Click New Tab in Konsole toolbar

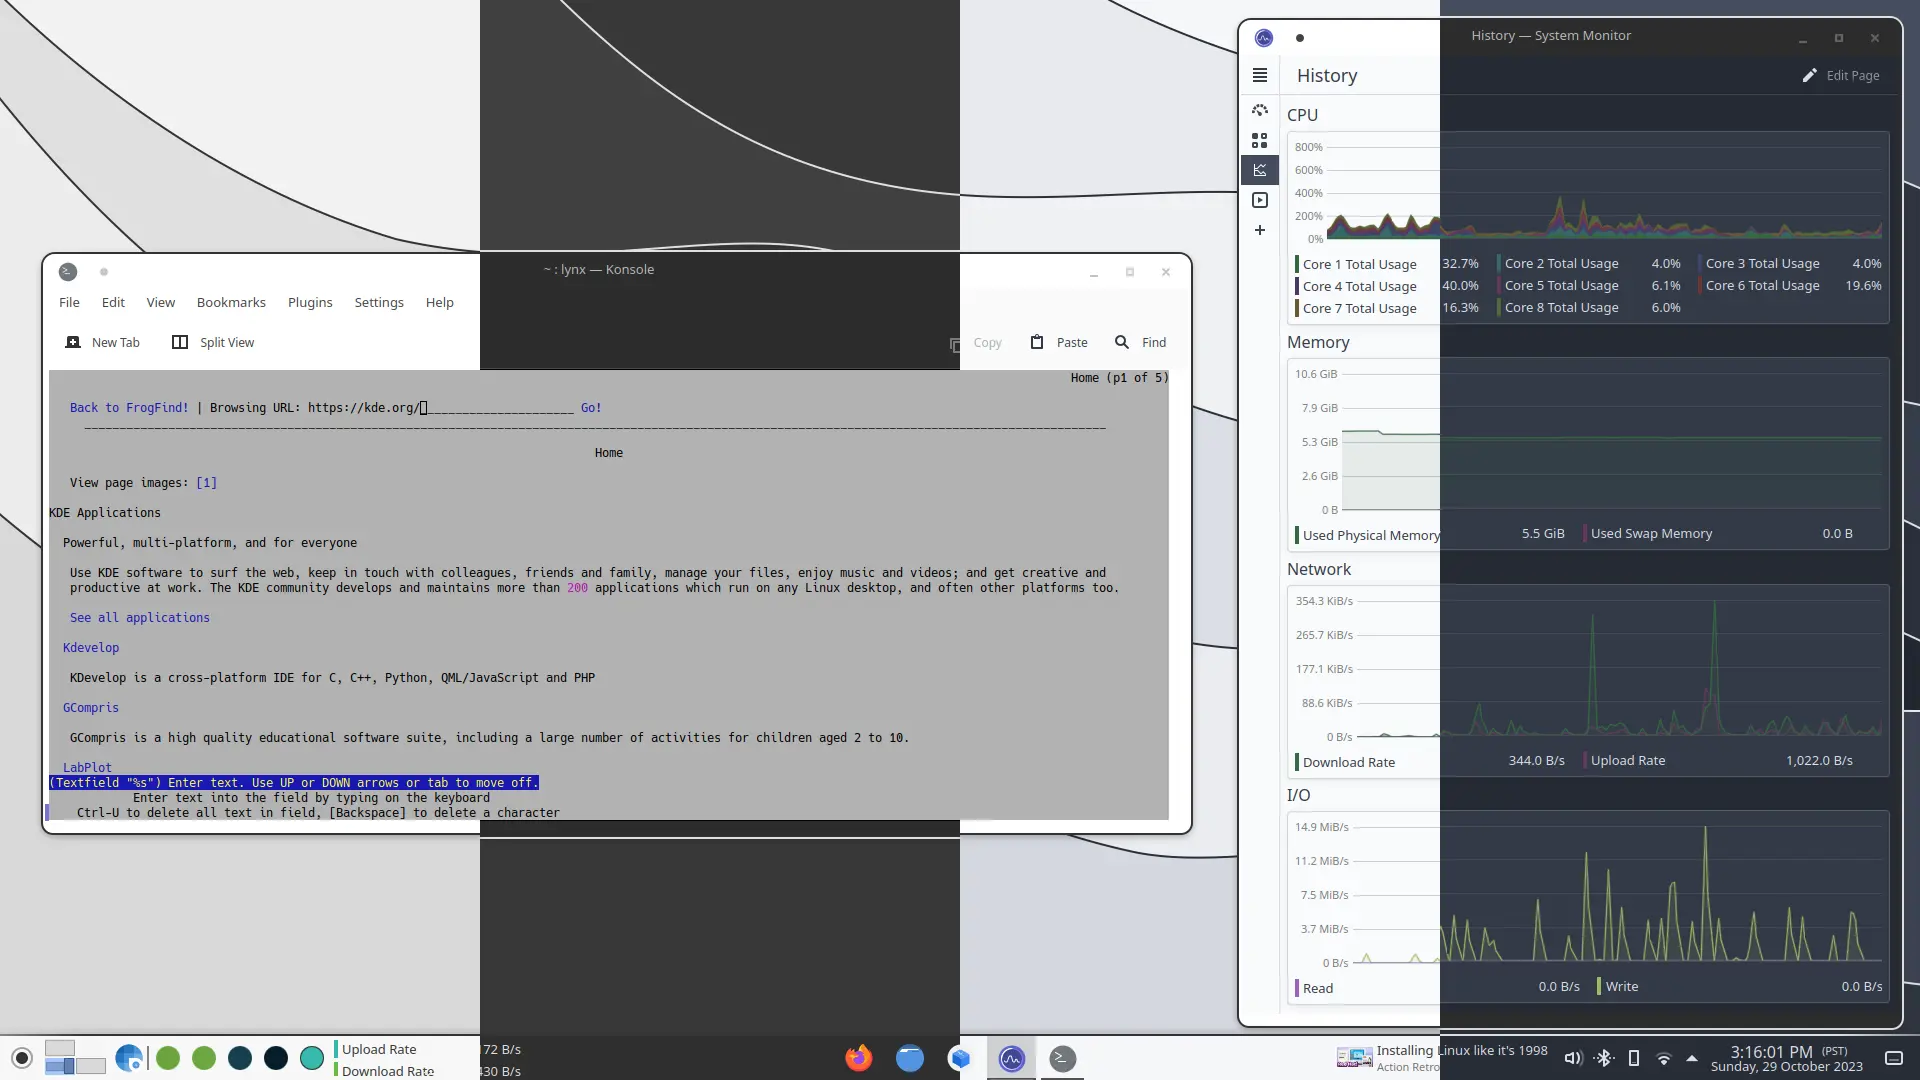(x=103, y=342)
